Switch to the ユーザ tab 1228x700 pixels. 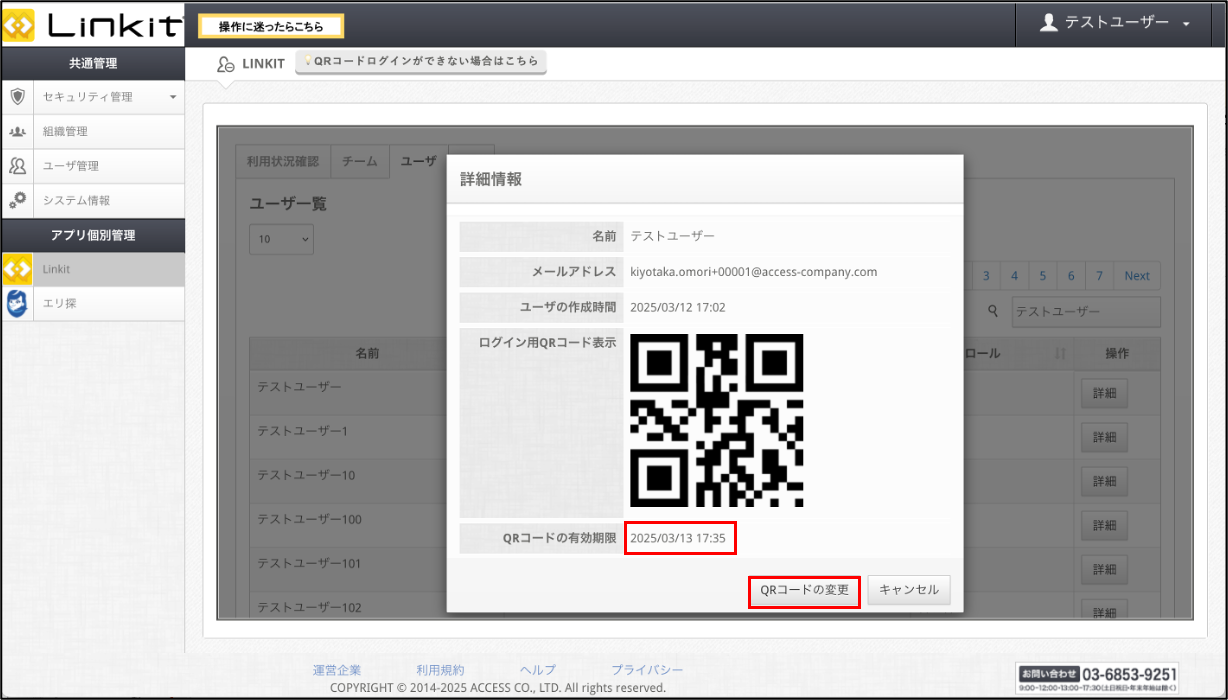coord(418,162)
